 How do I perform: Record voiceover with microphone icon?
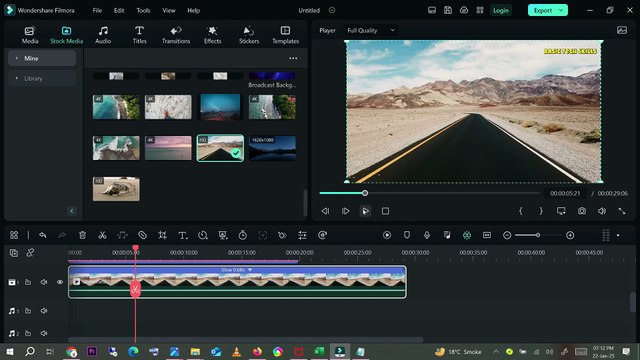coord(427,235)
